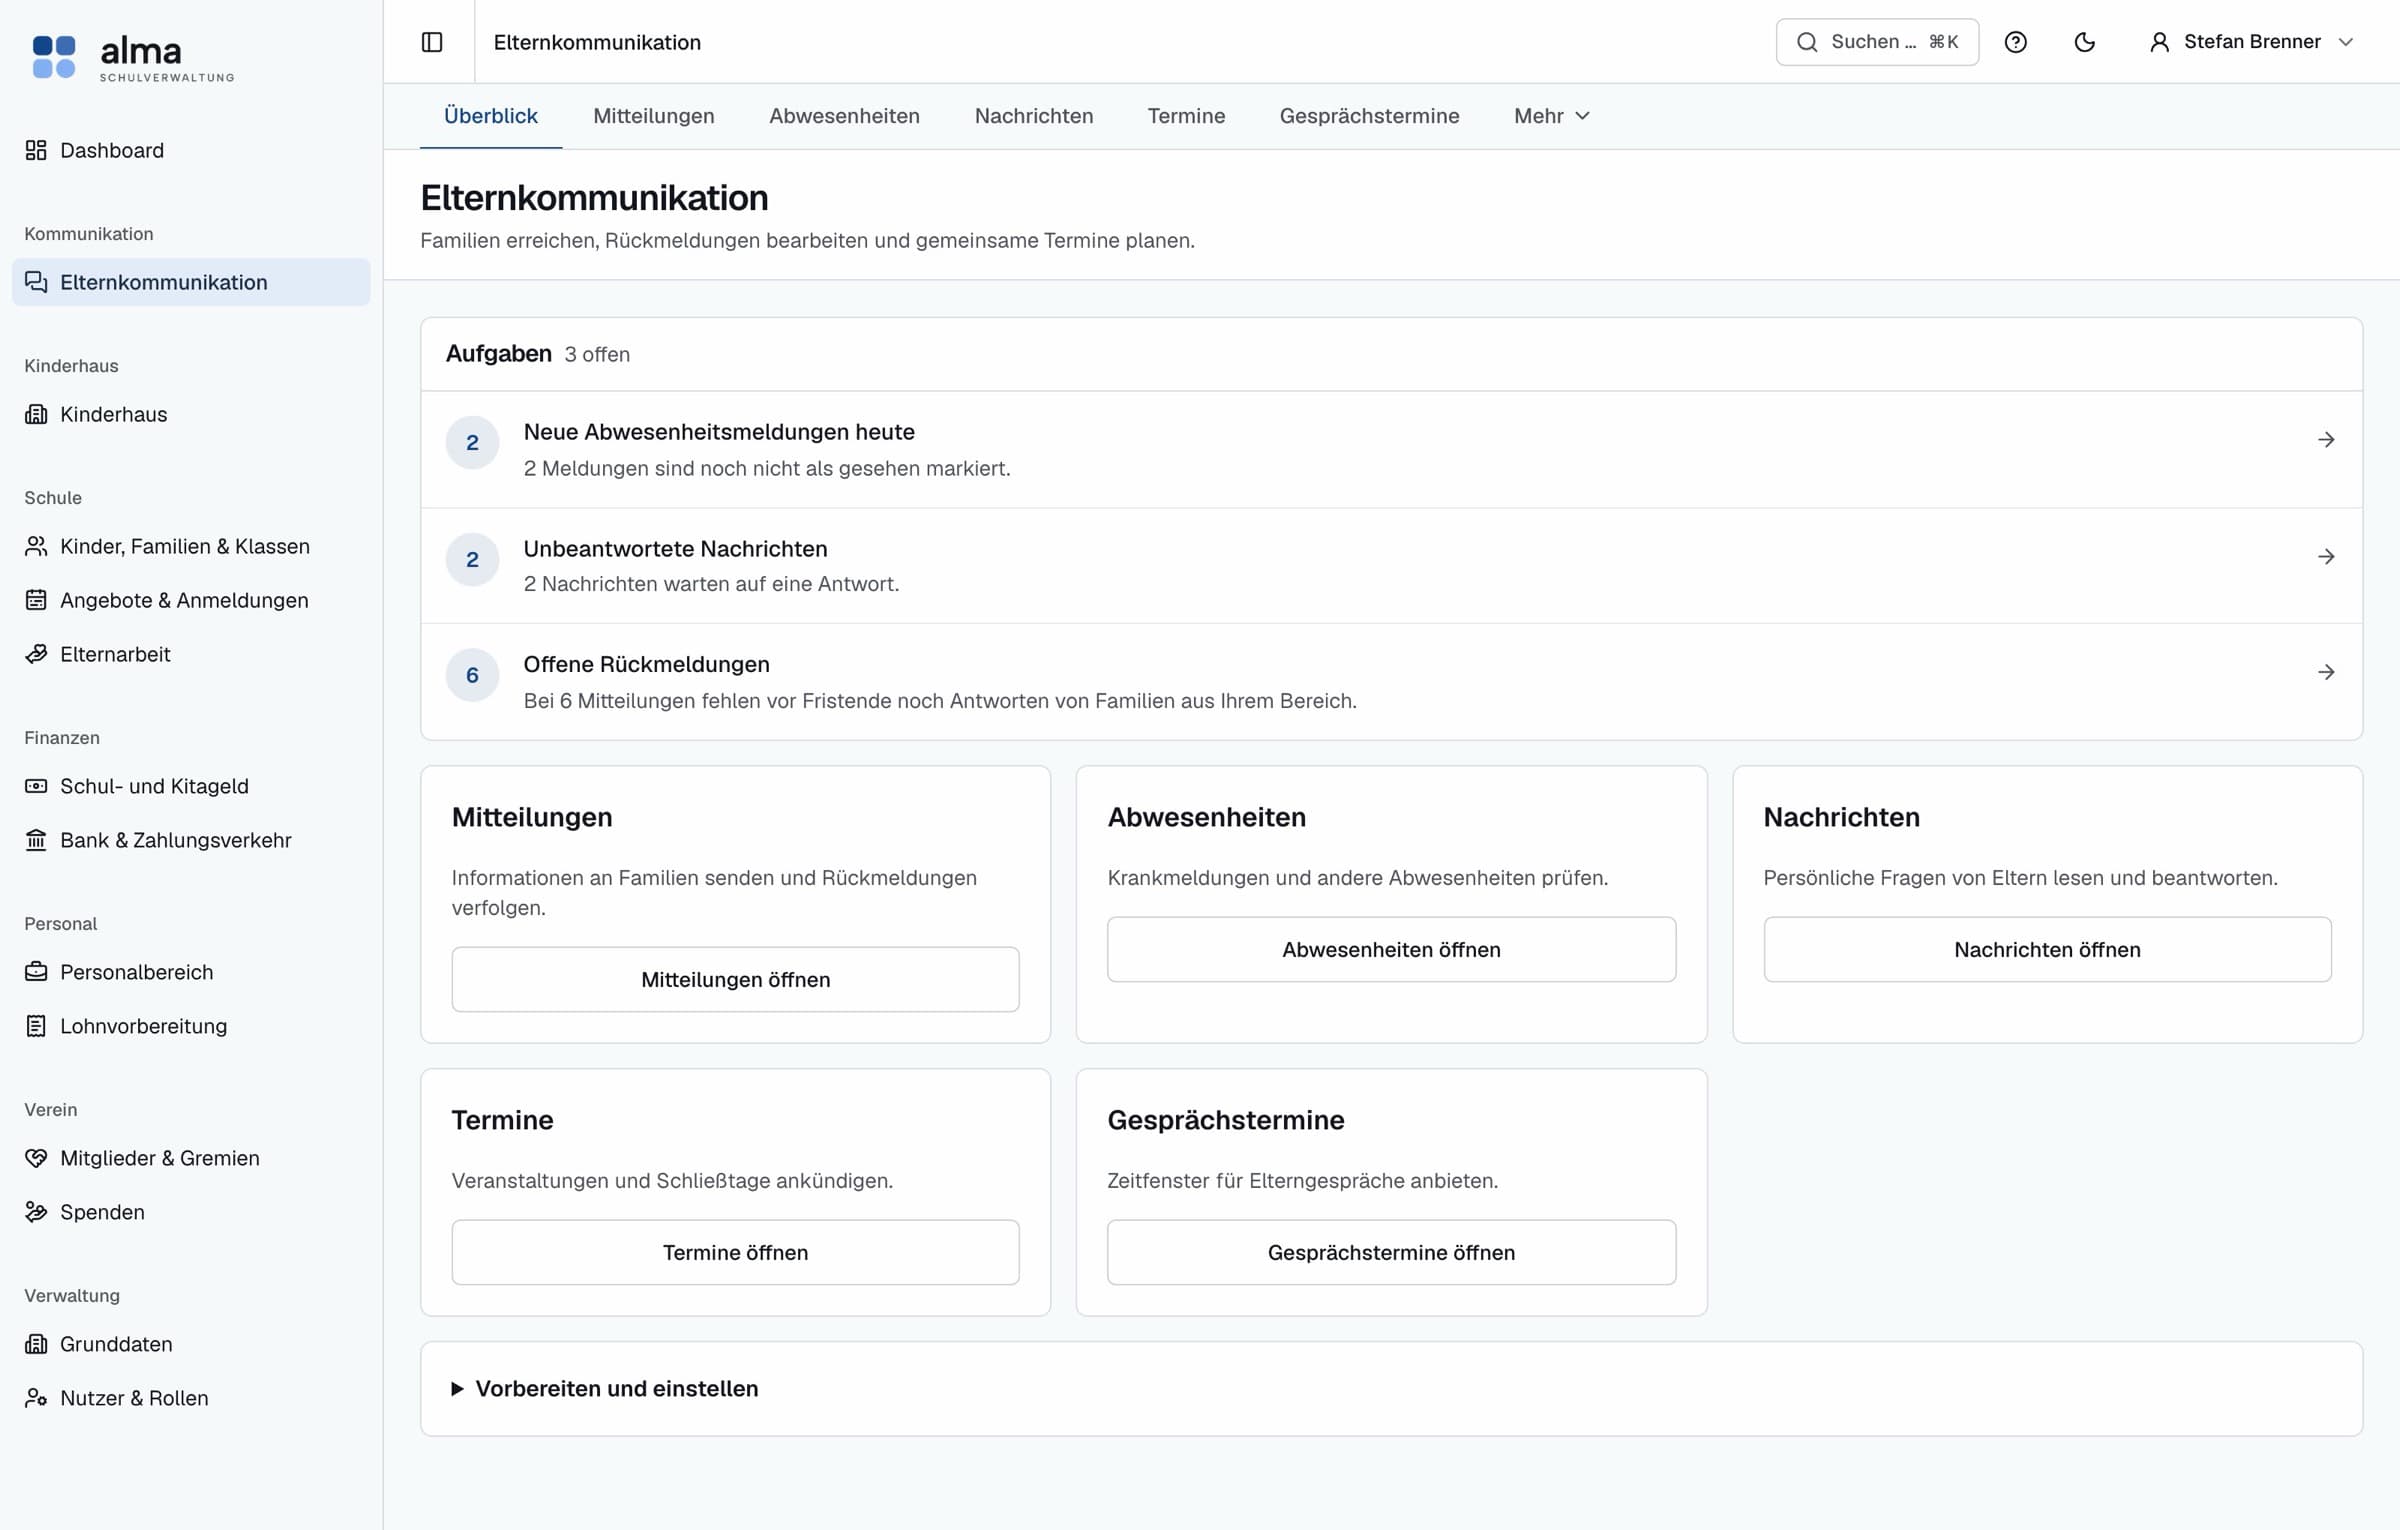Switch to the Abwesenheiten tab
The image size is (2400, 1530).
pos(844,116)
